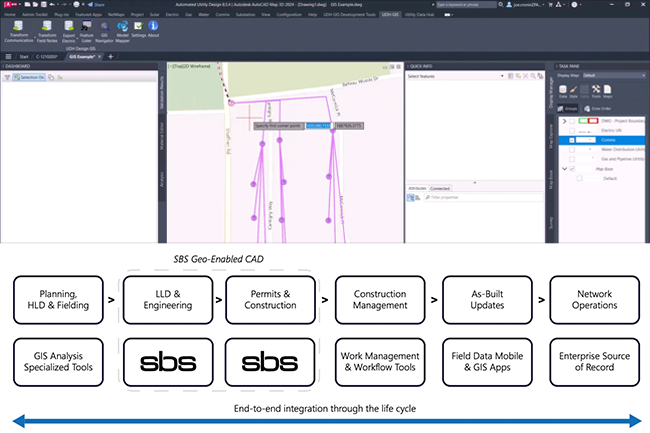Expand the DWG Project Boundary layer
The image size is (650, 433).
coord(563,122)
